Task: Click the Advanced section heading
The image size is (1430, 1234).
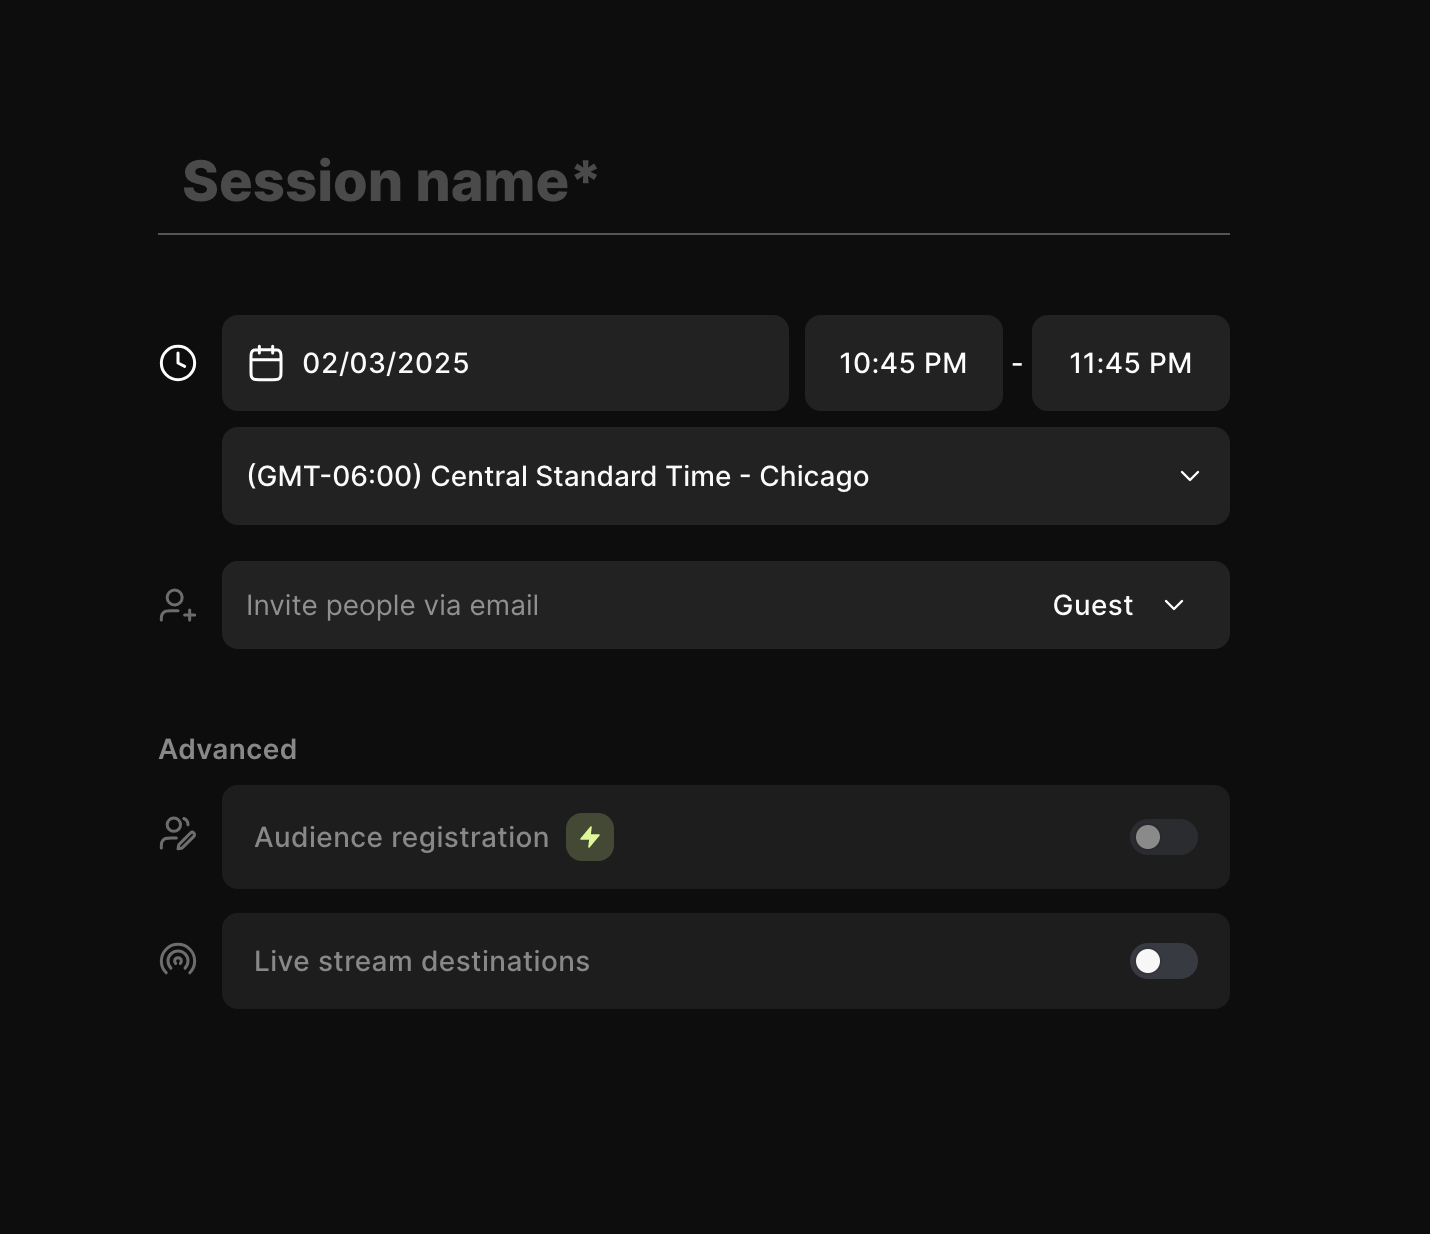Action: point(228,749)
